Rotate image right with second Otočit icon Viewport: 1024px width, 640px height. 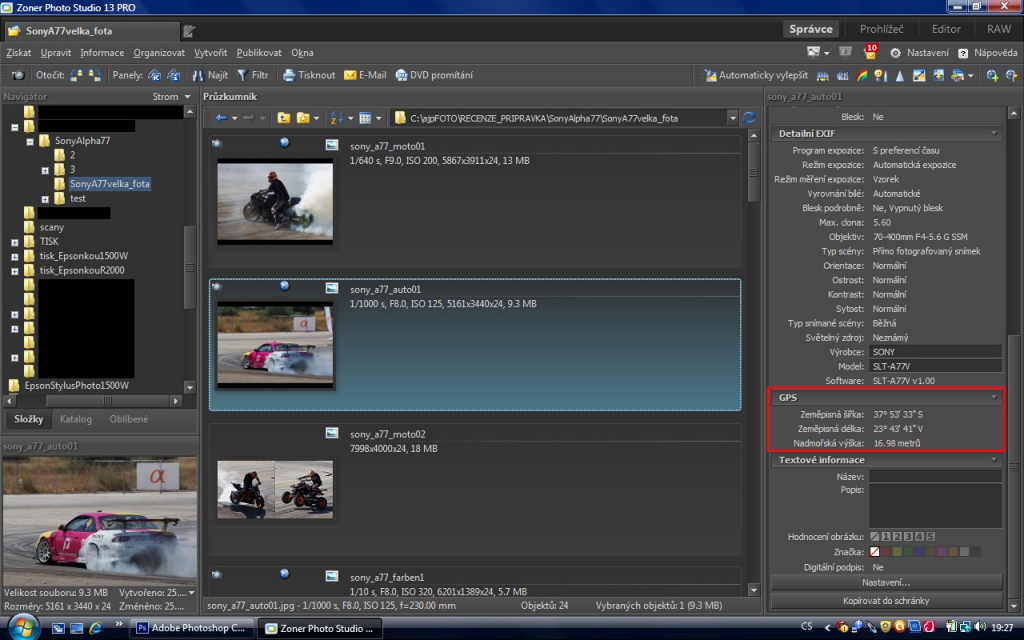pyautogui.click(x=95, y=75)
